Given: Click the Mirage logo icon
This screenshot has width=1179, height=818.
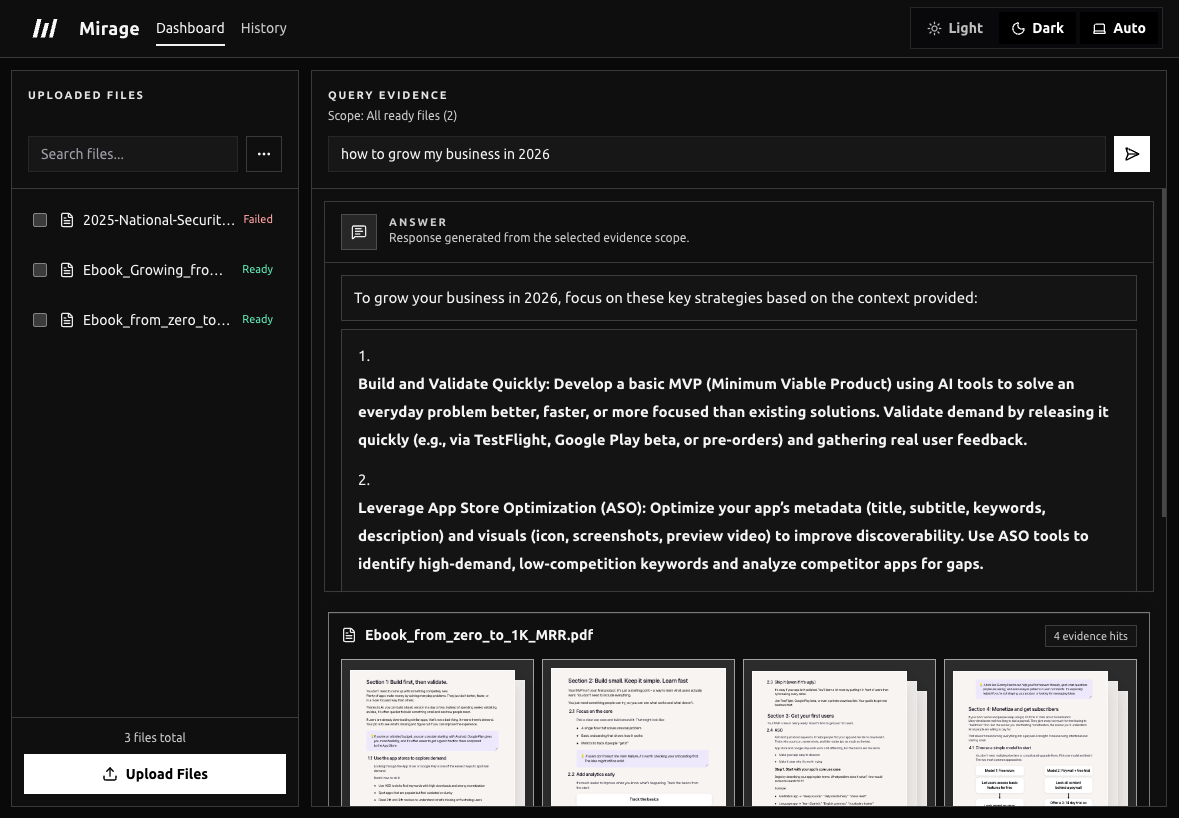Looking at the screenshot, I should pos(45,28).
